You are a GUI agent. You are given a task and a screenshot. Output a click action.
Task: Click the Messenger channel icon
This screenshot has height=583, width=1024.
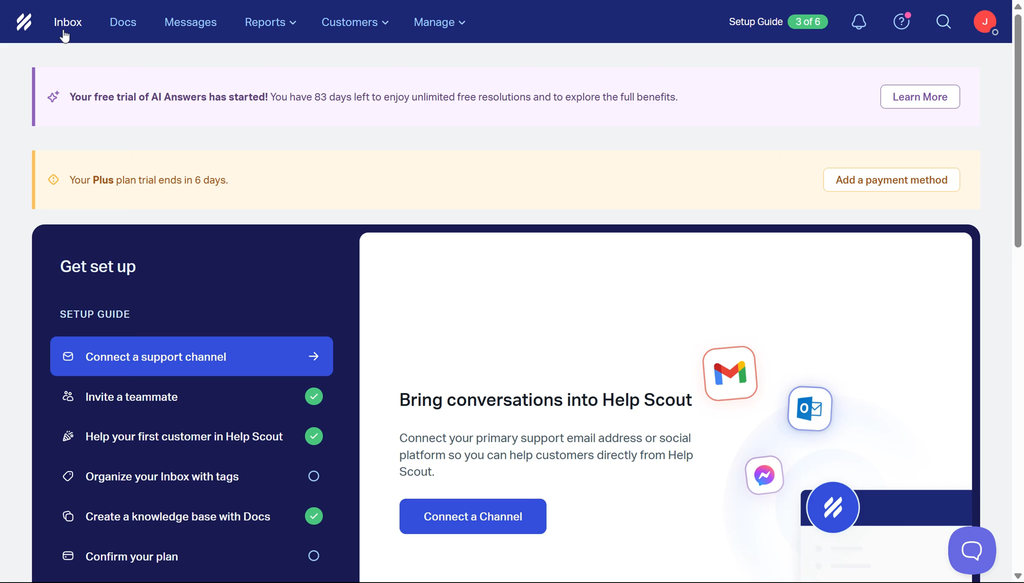pyautogui.click(x=764, y=476)
